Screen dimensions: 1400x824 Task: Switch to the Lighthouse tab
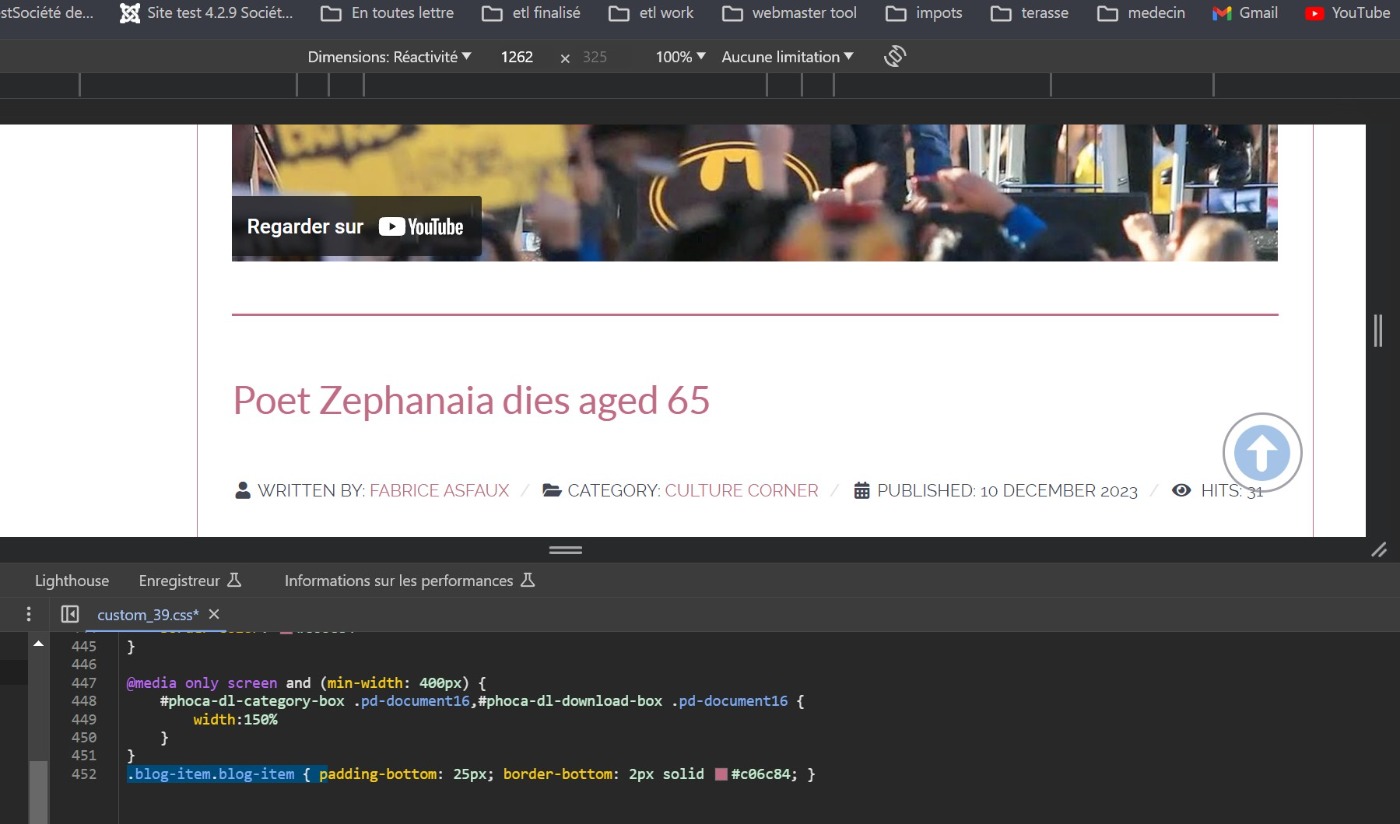point(72,580)
